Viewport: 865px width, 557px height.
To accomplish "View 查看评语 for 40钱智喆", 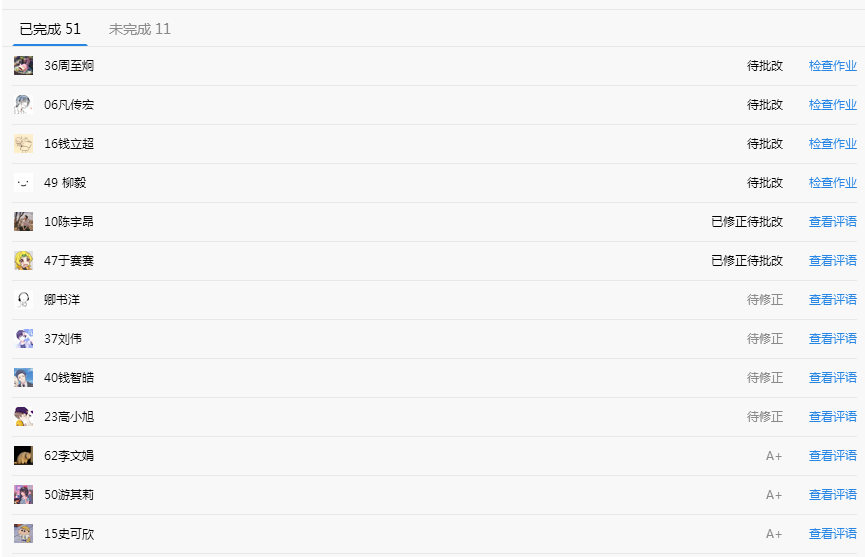I will 832,378.
